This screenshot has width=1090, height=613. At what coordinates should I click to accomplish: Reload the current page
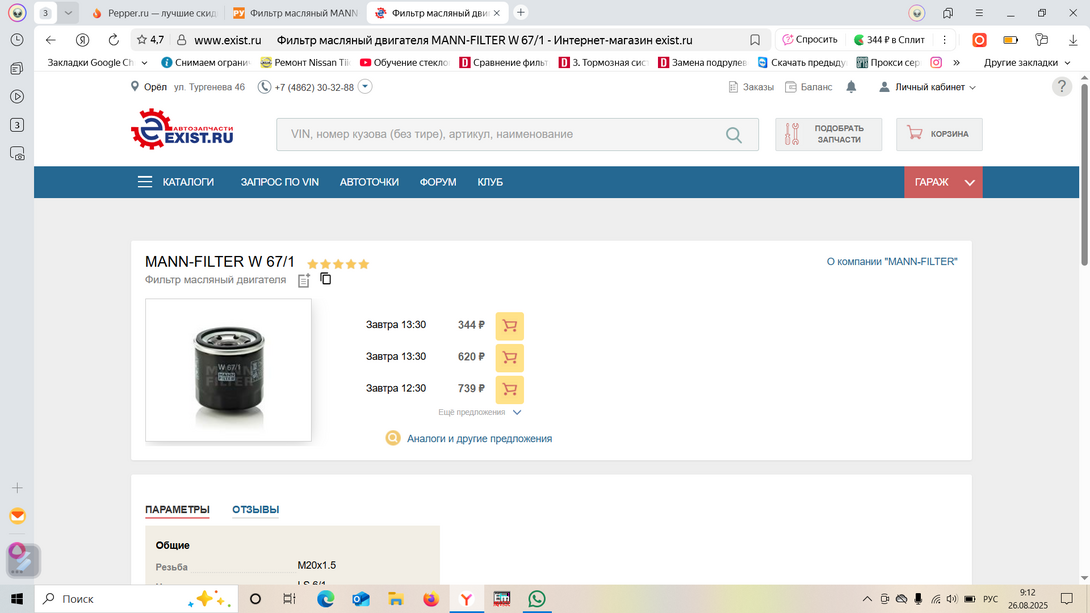[113, 40]
